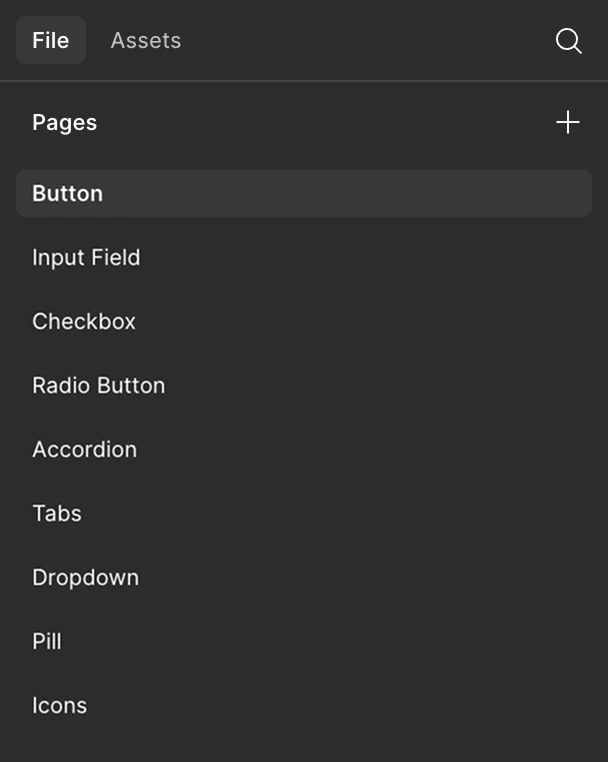Return to the File panel view
The image size is (608, 762).
[51, 41]
